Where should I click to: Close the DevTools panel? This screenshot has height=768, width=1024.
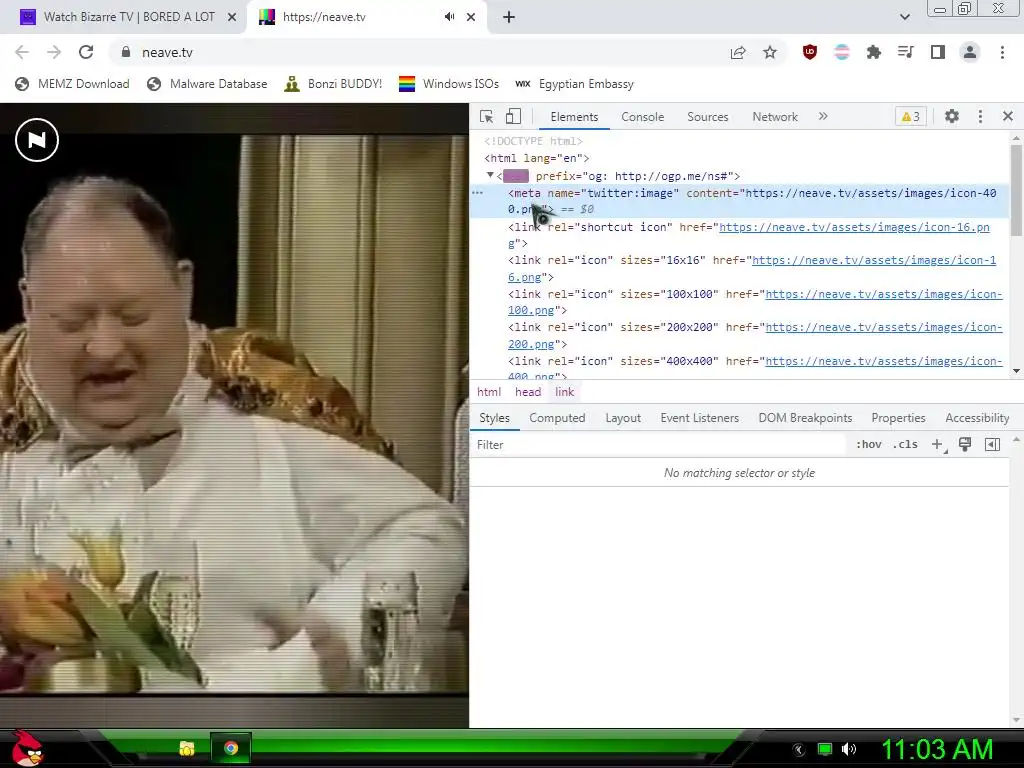tap(1008, 116)
